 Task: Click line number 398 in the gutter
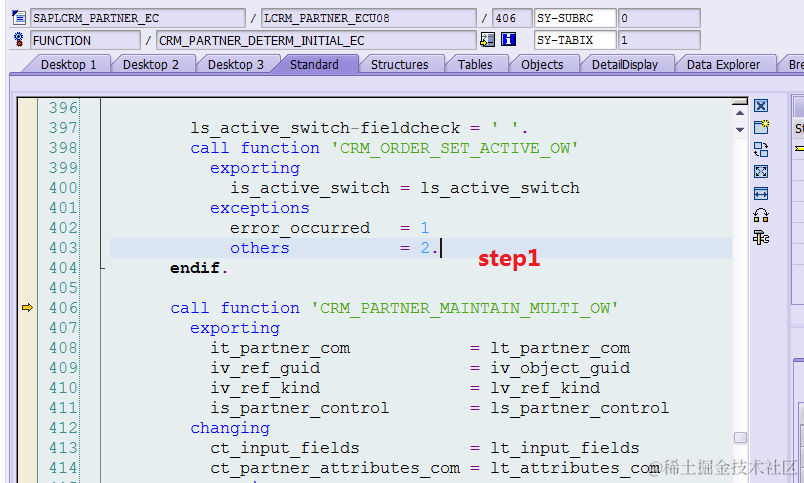tap(63, 148)
